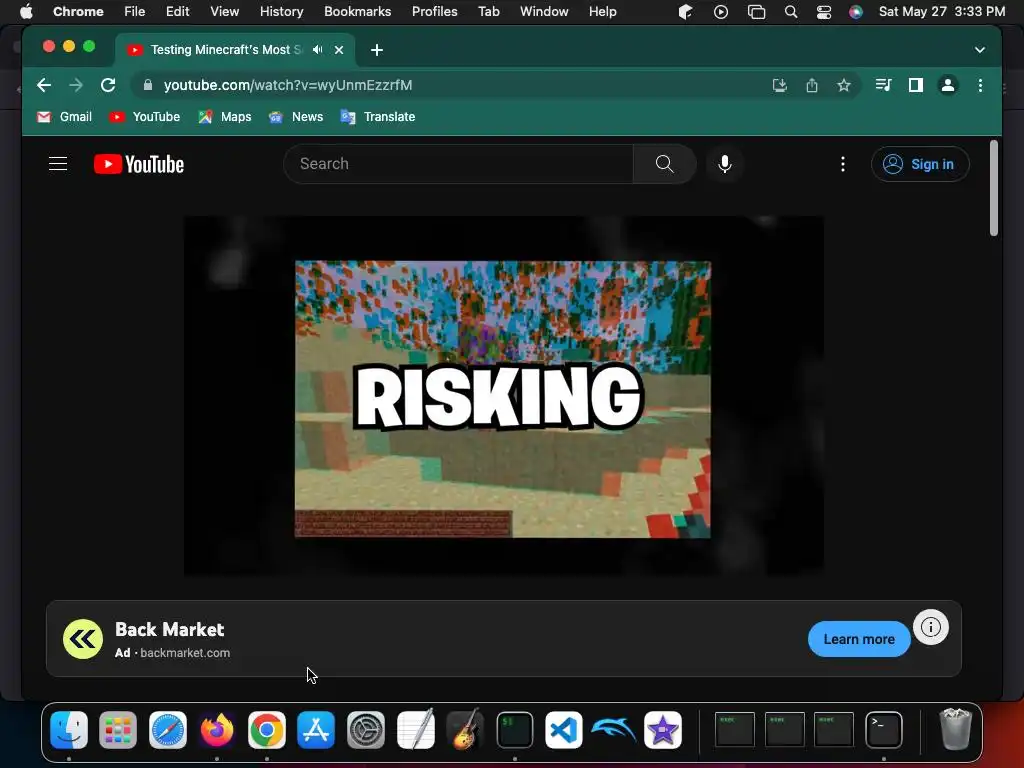The width and height of the screenshot is (1024, 768).
Task: Open the YouTube guide hamburger menu
Action: pyautogui.click(x=58, y=164)
